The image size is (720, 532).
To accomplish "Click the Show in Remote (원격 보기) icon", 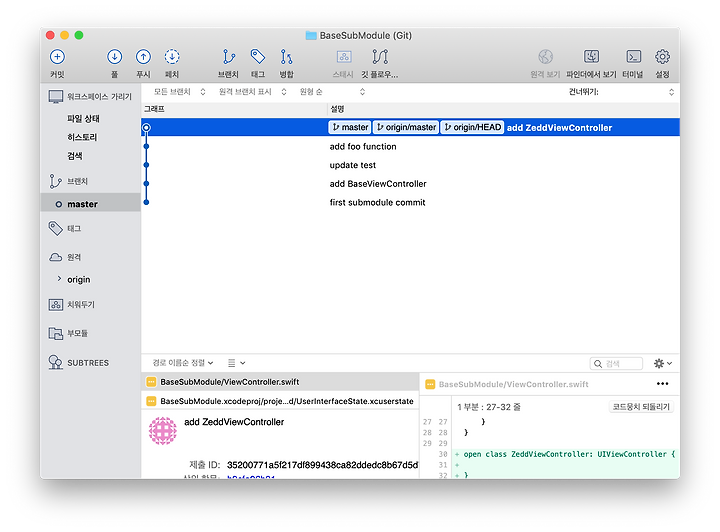I will tap(545, 57).
